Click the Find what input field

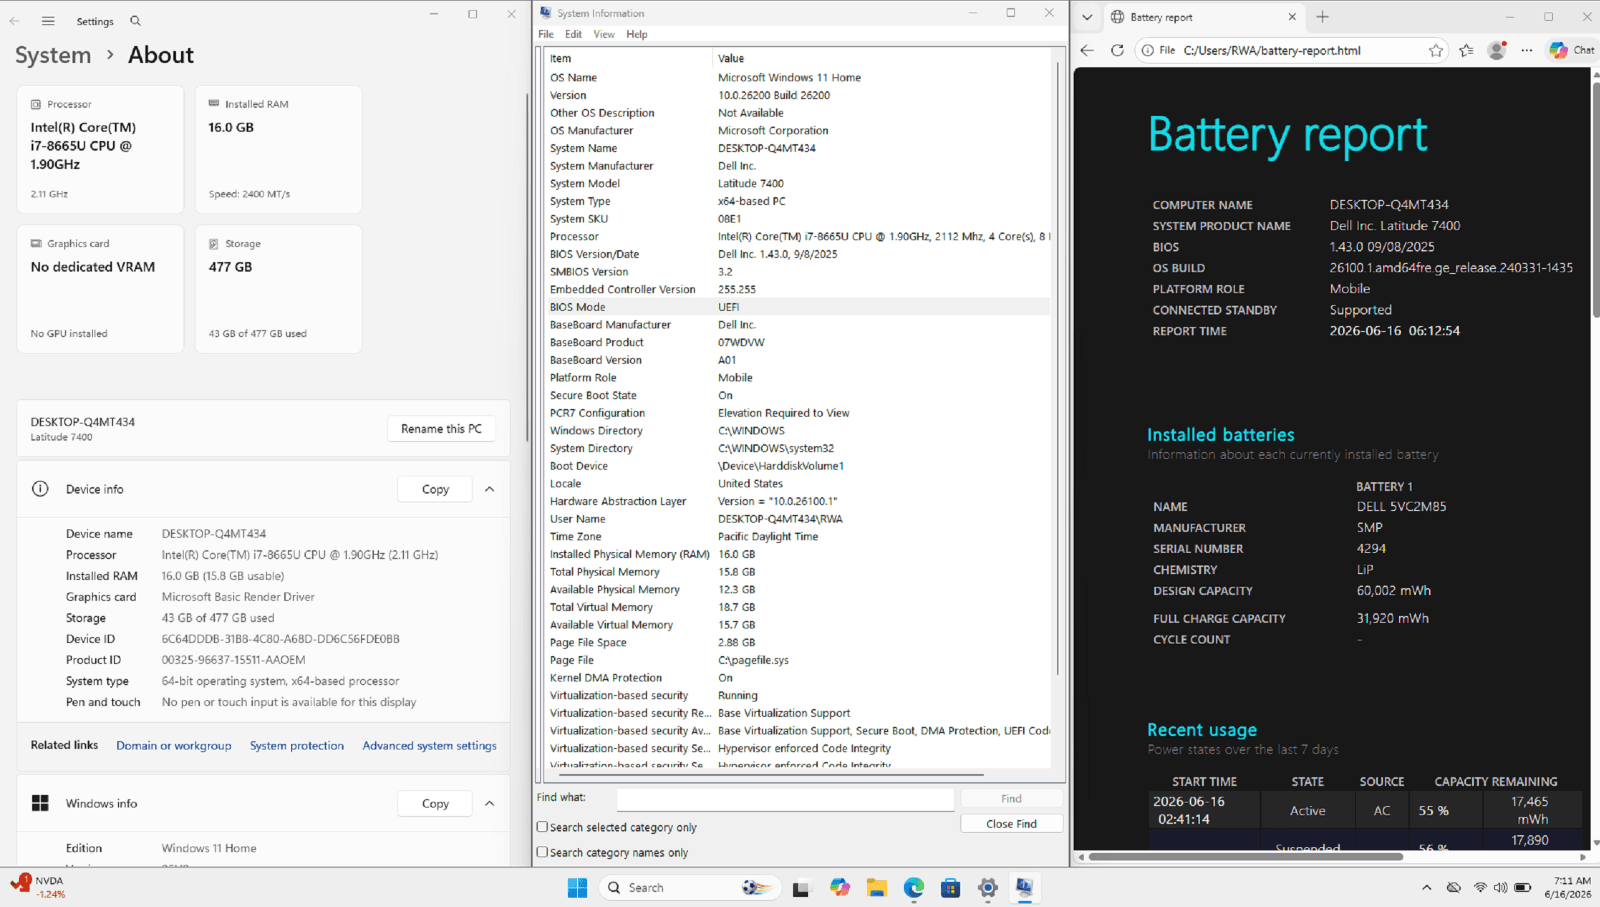point(785,798)
